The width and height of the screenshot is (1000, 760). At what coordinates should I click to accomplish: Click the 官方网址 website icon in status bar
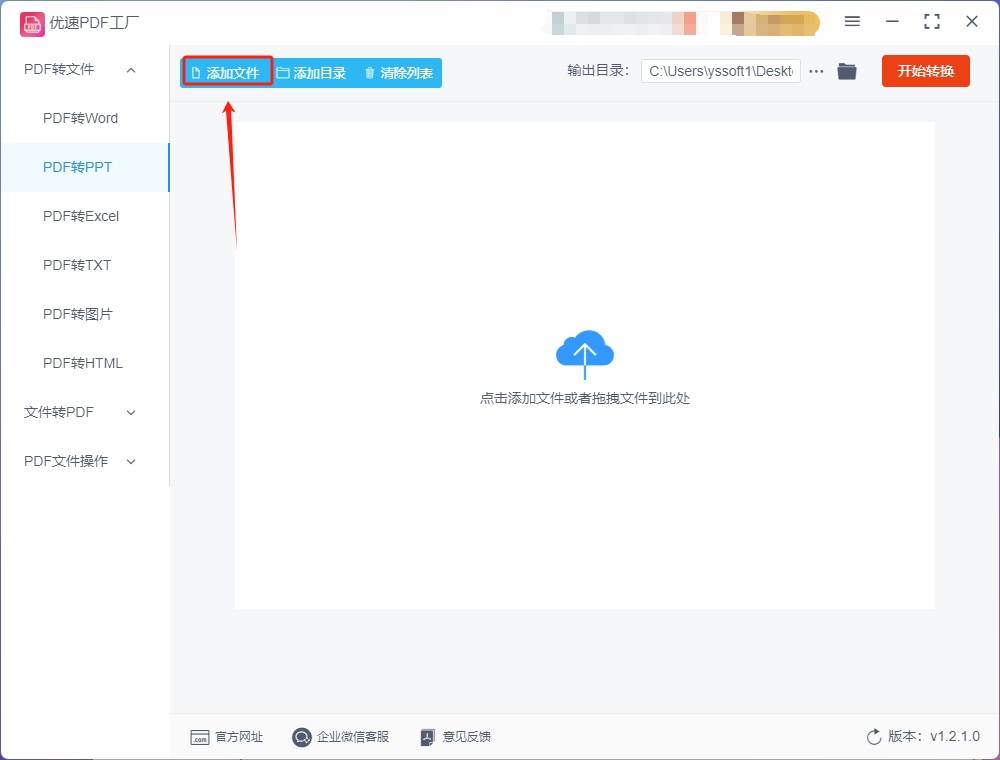pos(200,737)
